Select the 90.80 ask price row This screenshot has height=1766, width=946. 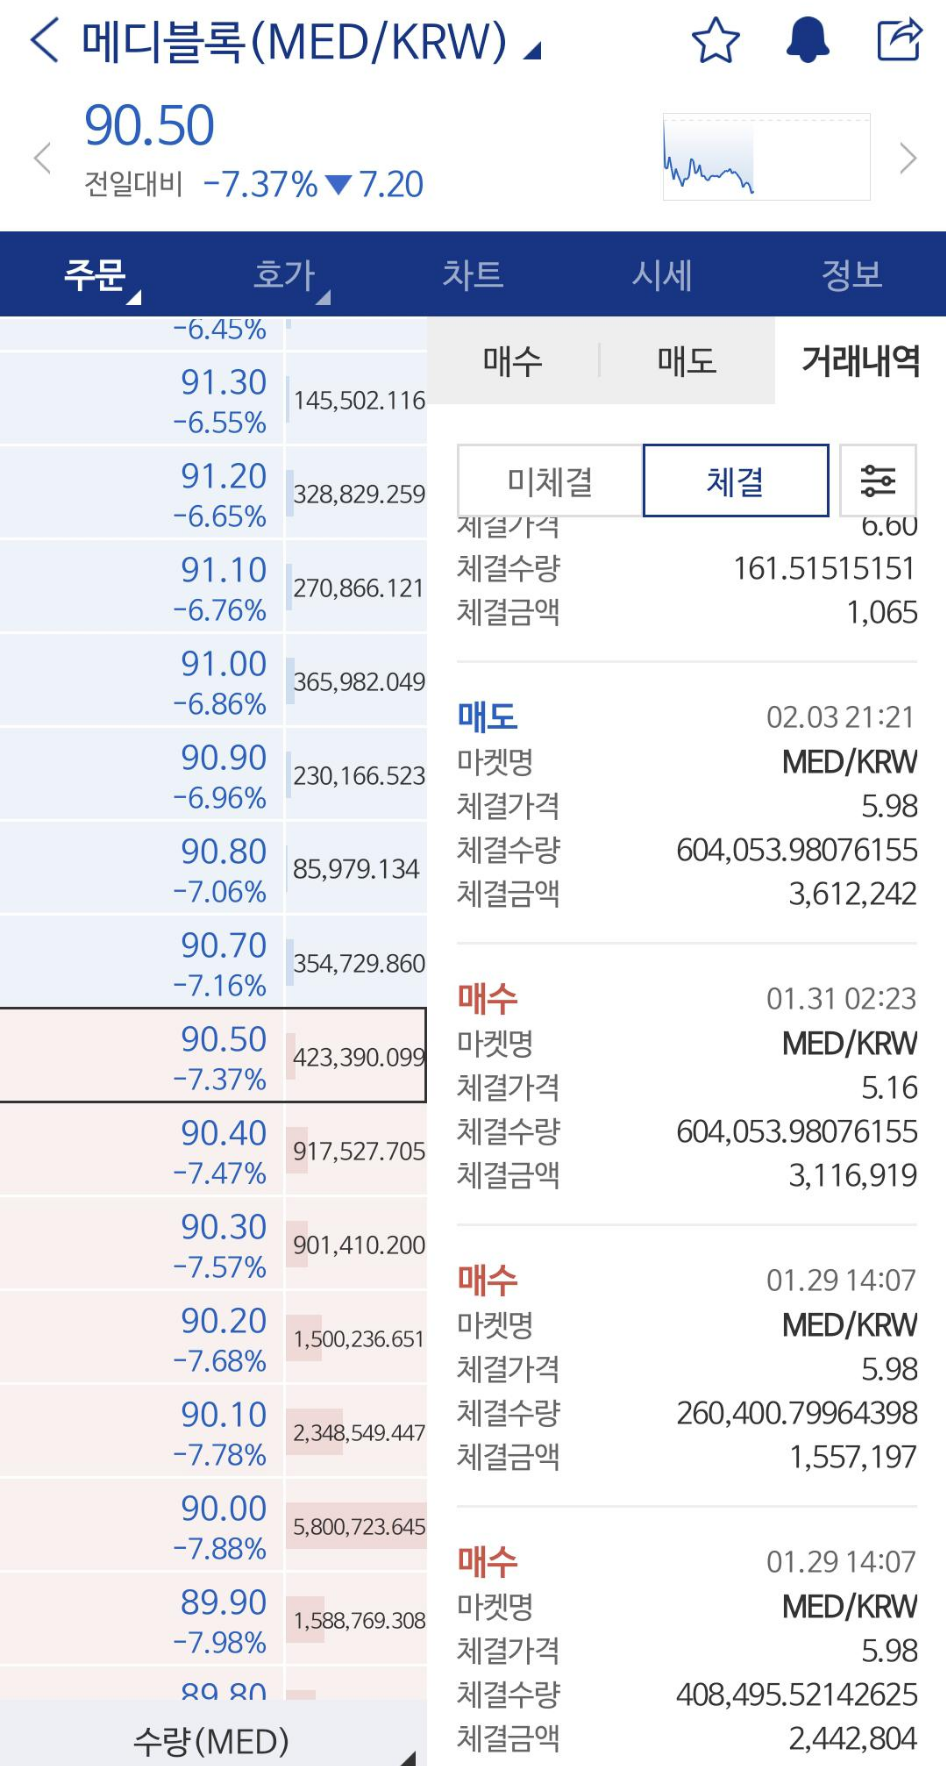[213, 870]
